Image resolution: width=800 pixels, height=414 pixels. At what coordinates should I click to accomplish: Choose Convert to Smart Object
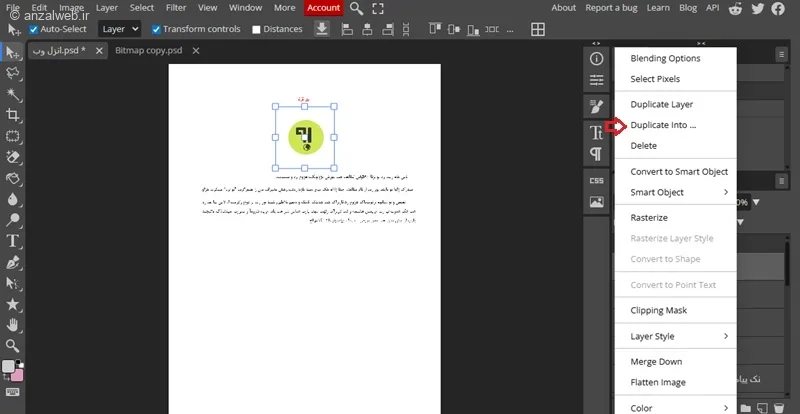click(679, 172)
